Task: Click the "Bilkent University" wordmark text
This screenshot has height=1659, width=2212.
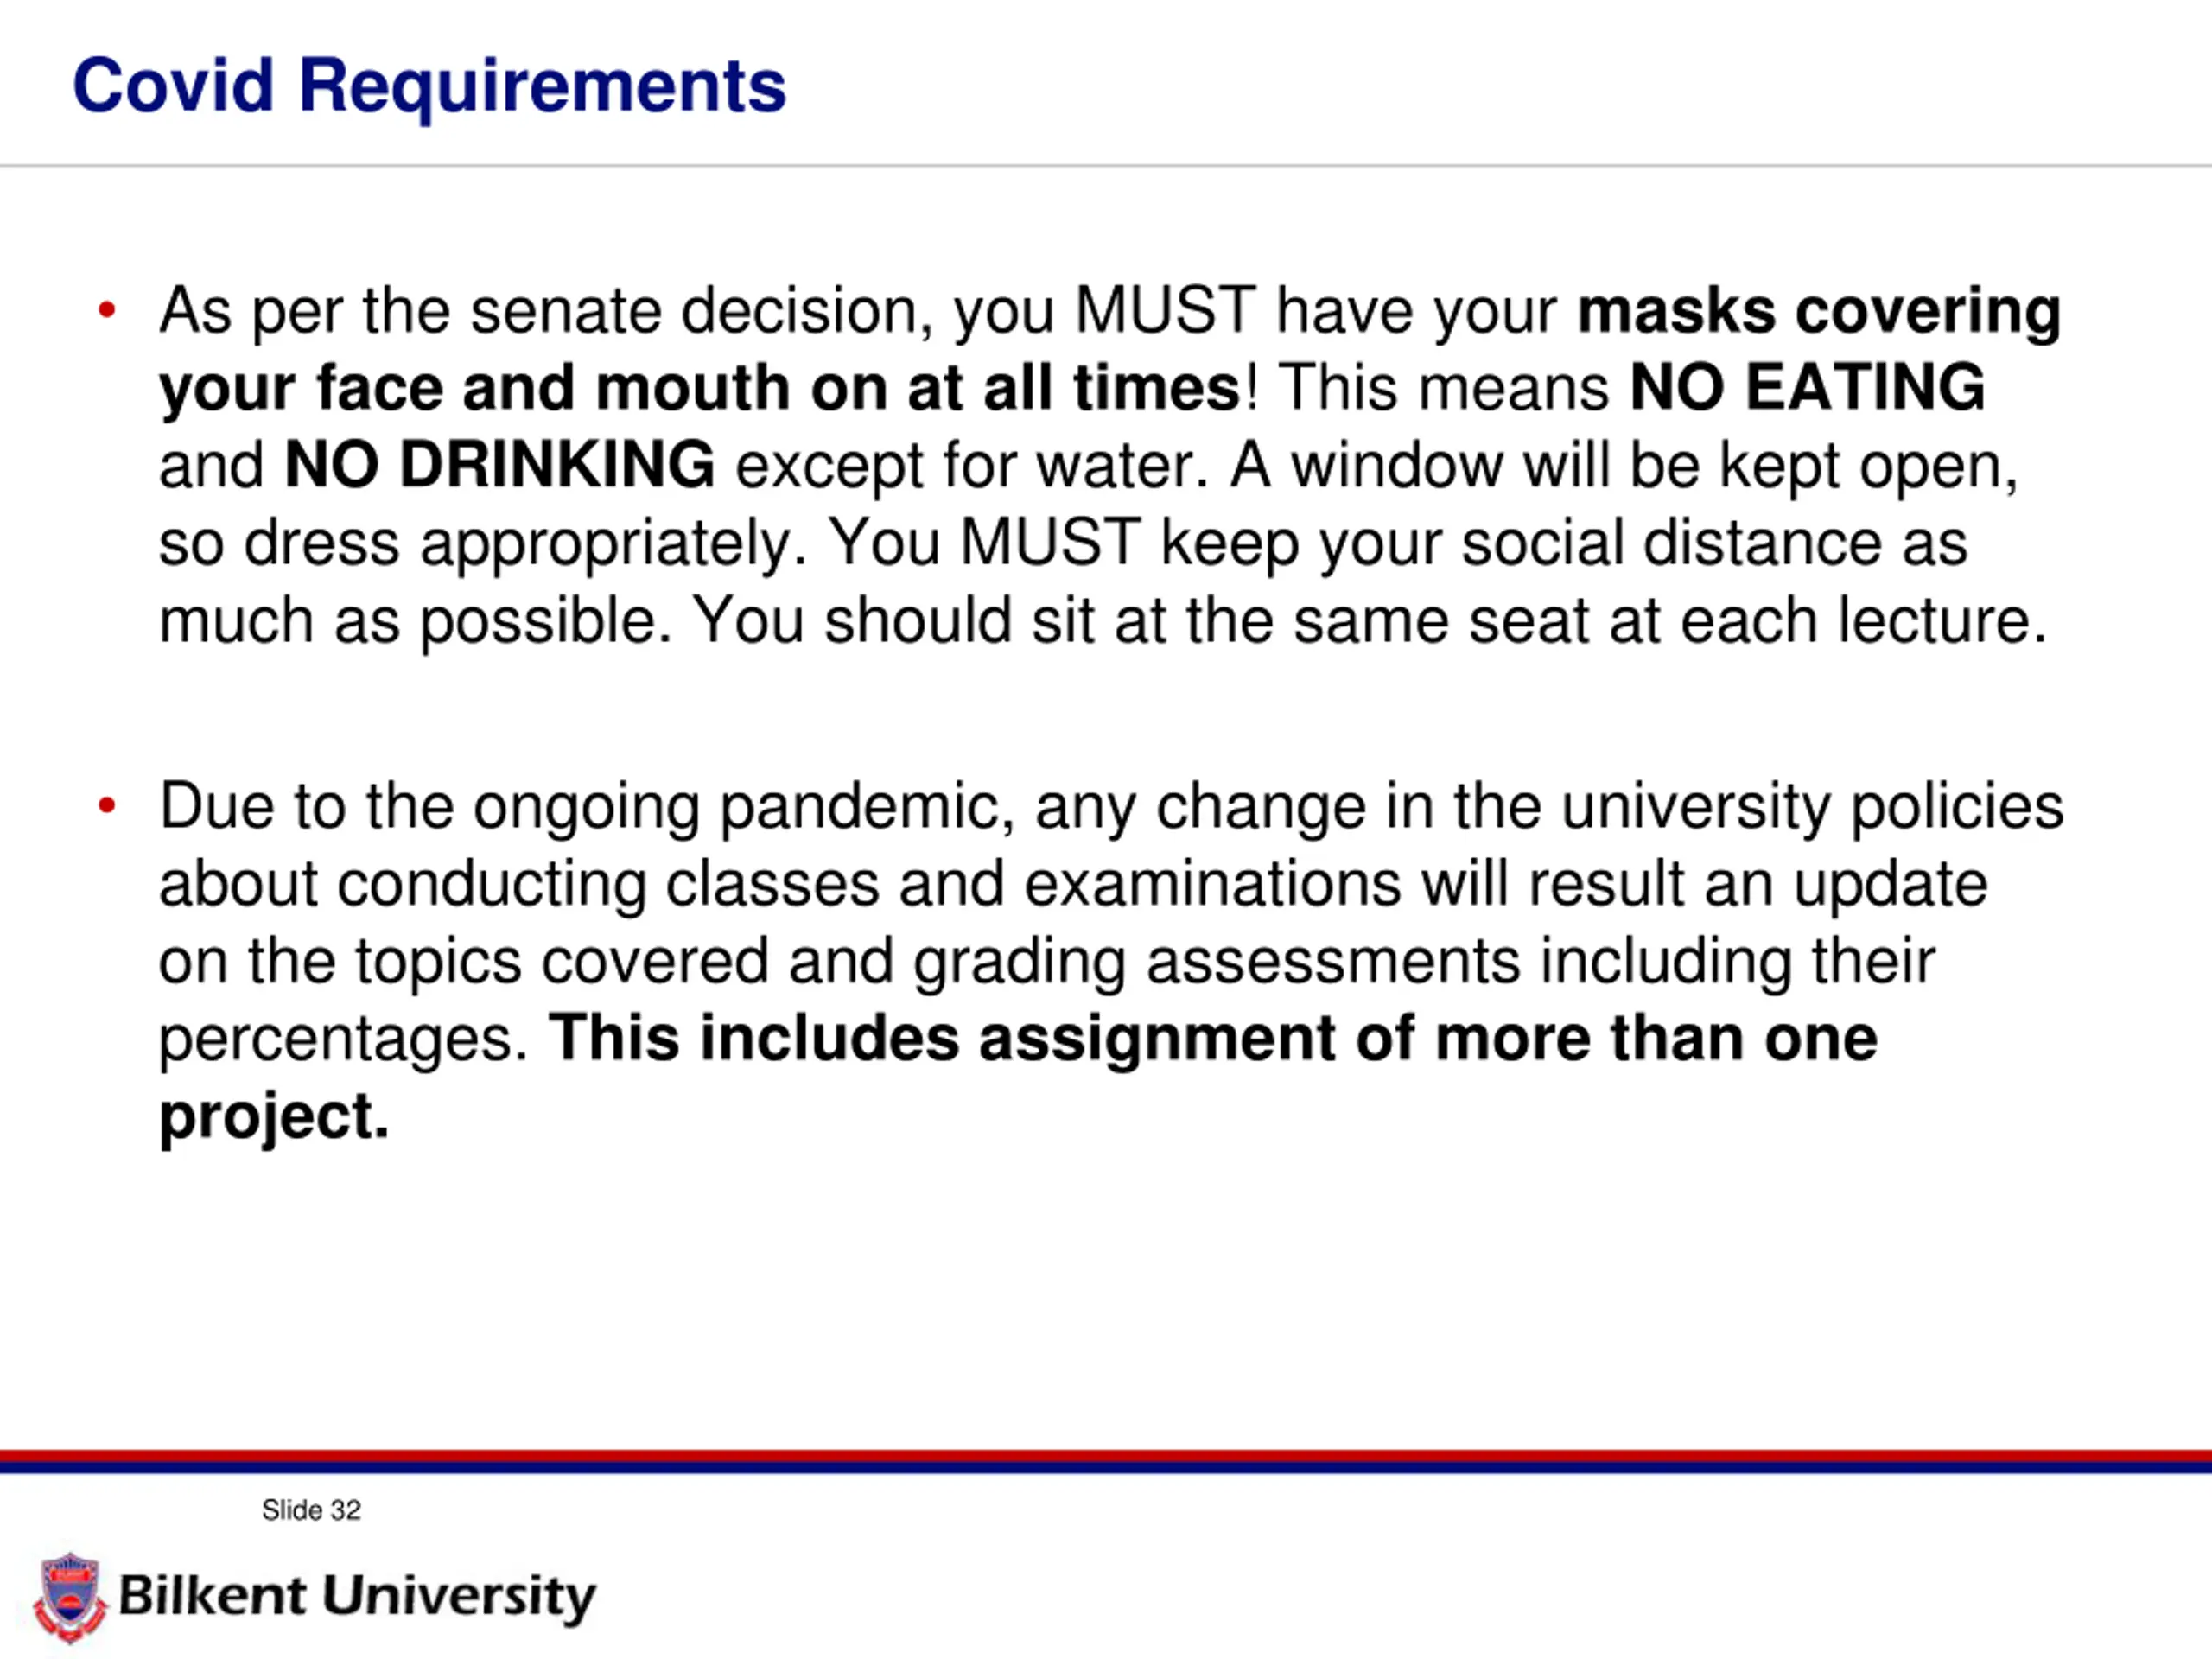Action: coord(357,1597)
